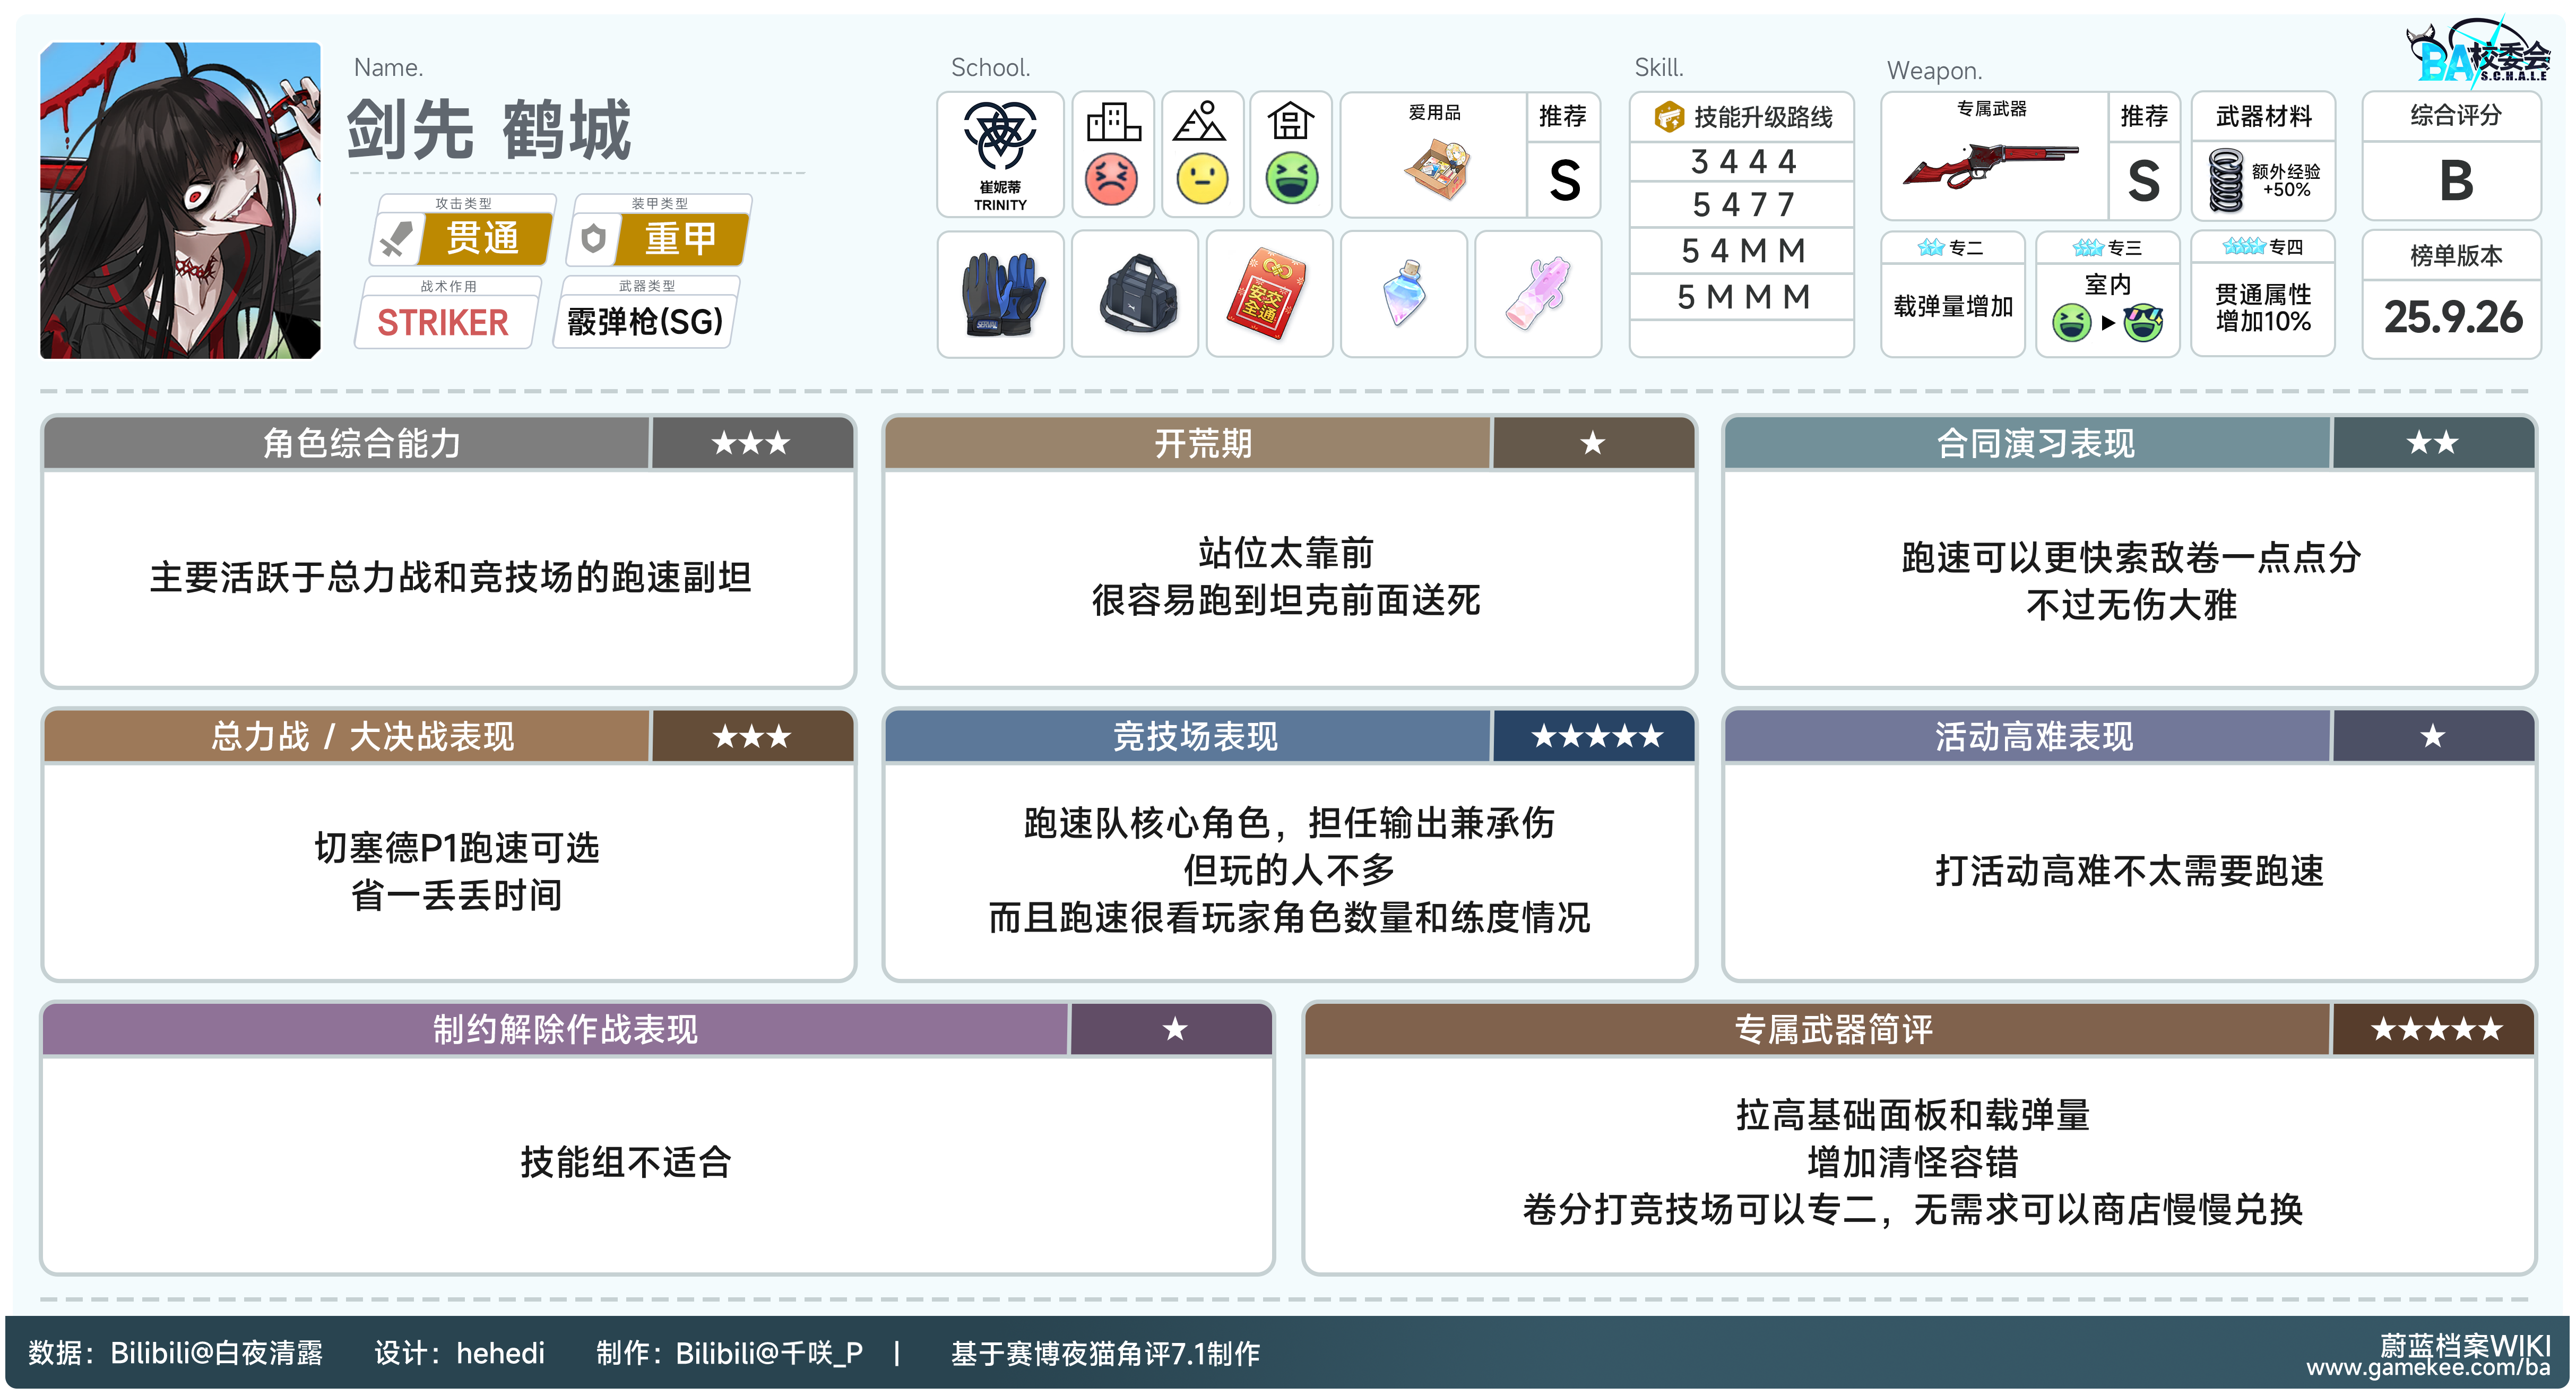Click the red angry mood face
2576x1395 pixels.
[x=1112, y=180]
